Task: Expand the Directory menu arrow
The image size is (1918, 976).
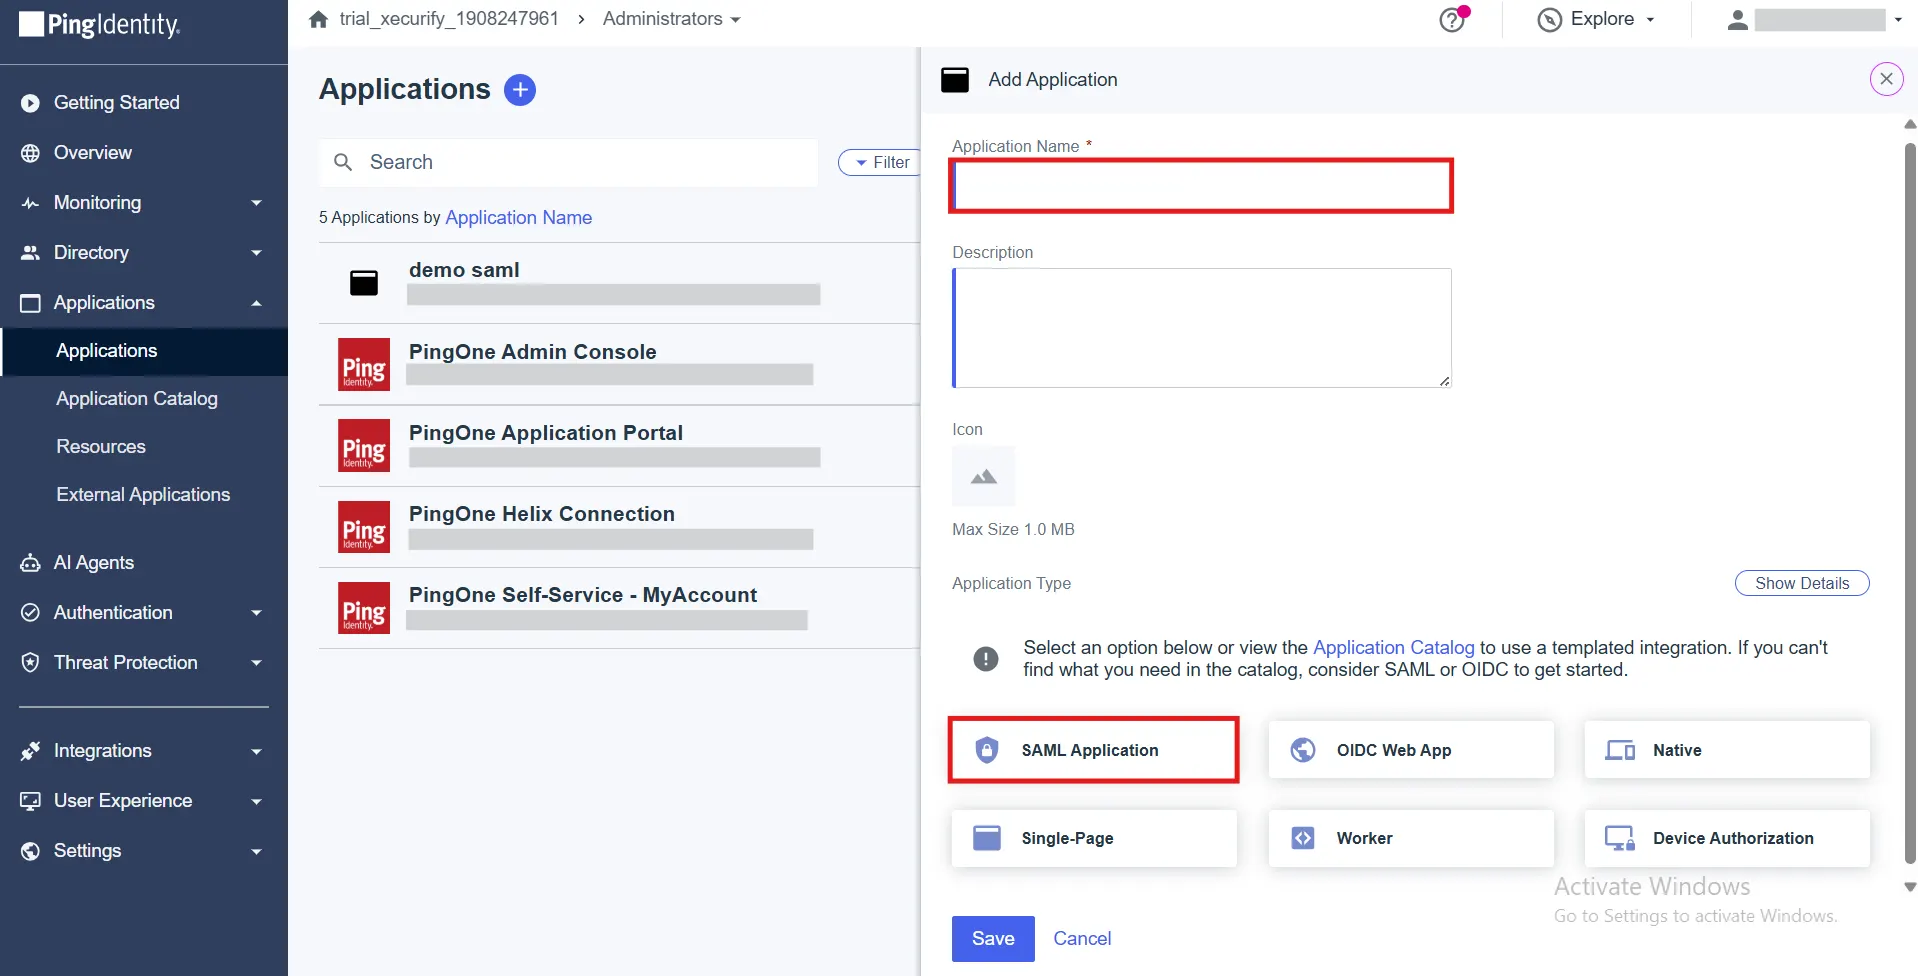Action: coord(256,253)
